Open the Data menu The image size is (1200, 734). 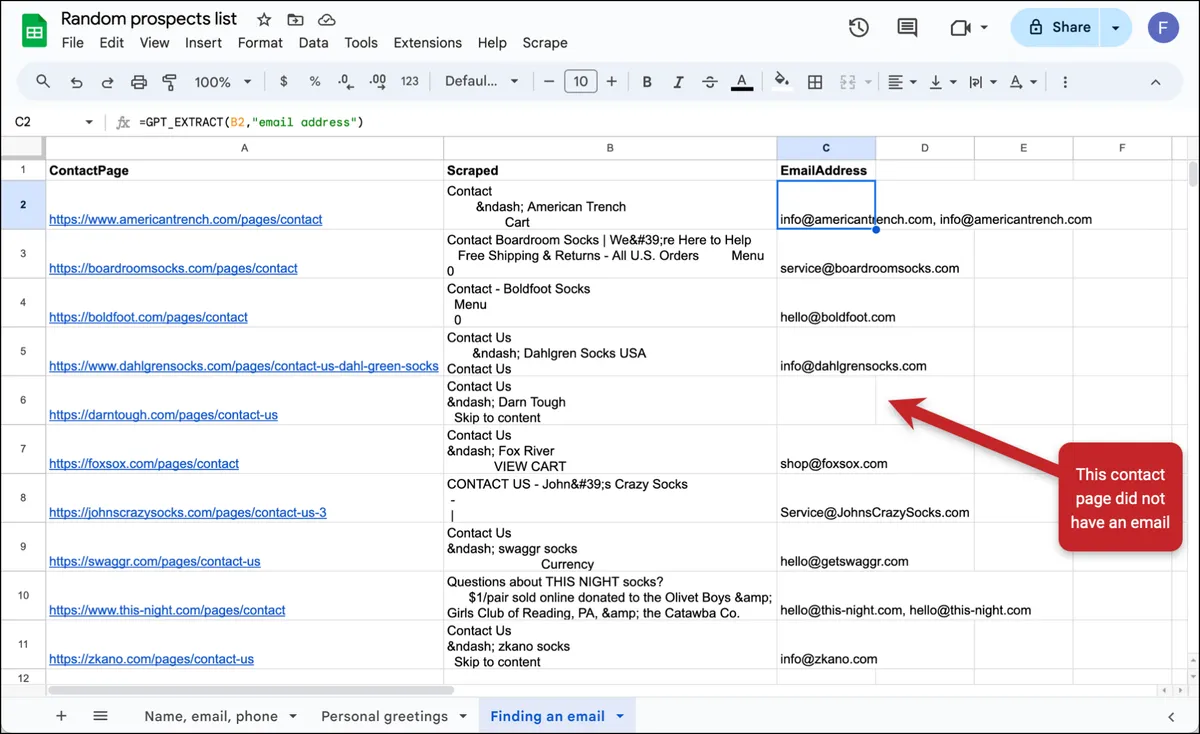pos(313,43)
